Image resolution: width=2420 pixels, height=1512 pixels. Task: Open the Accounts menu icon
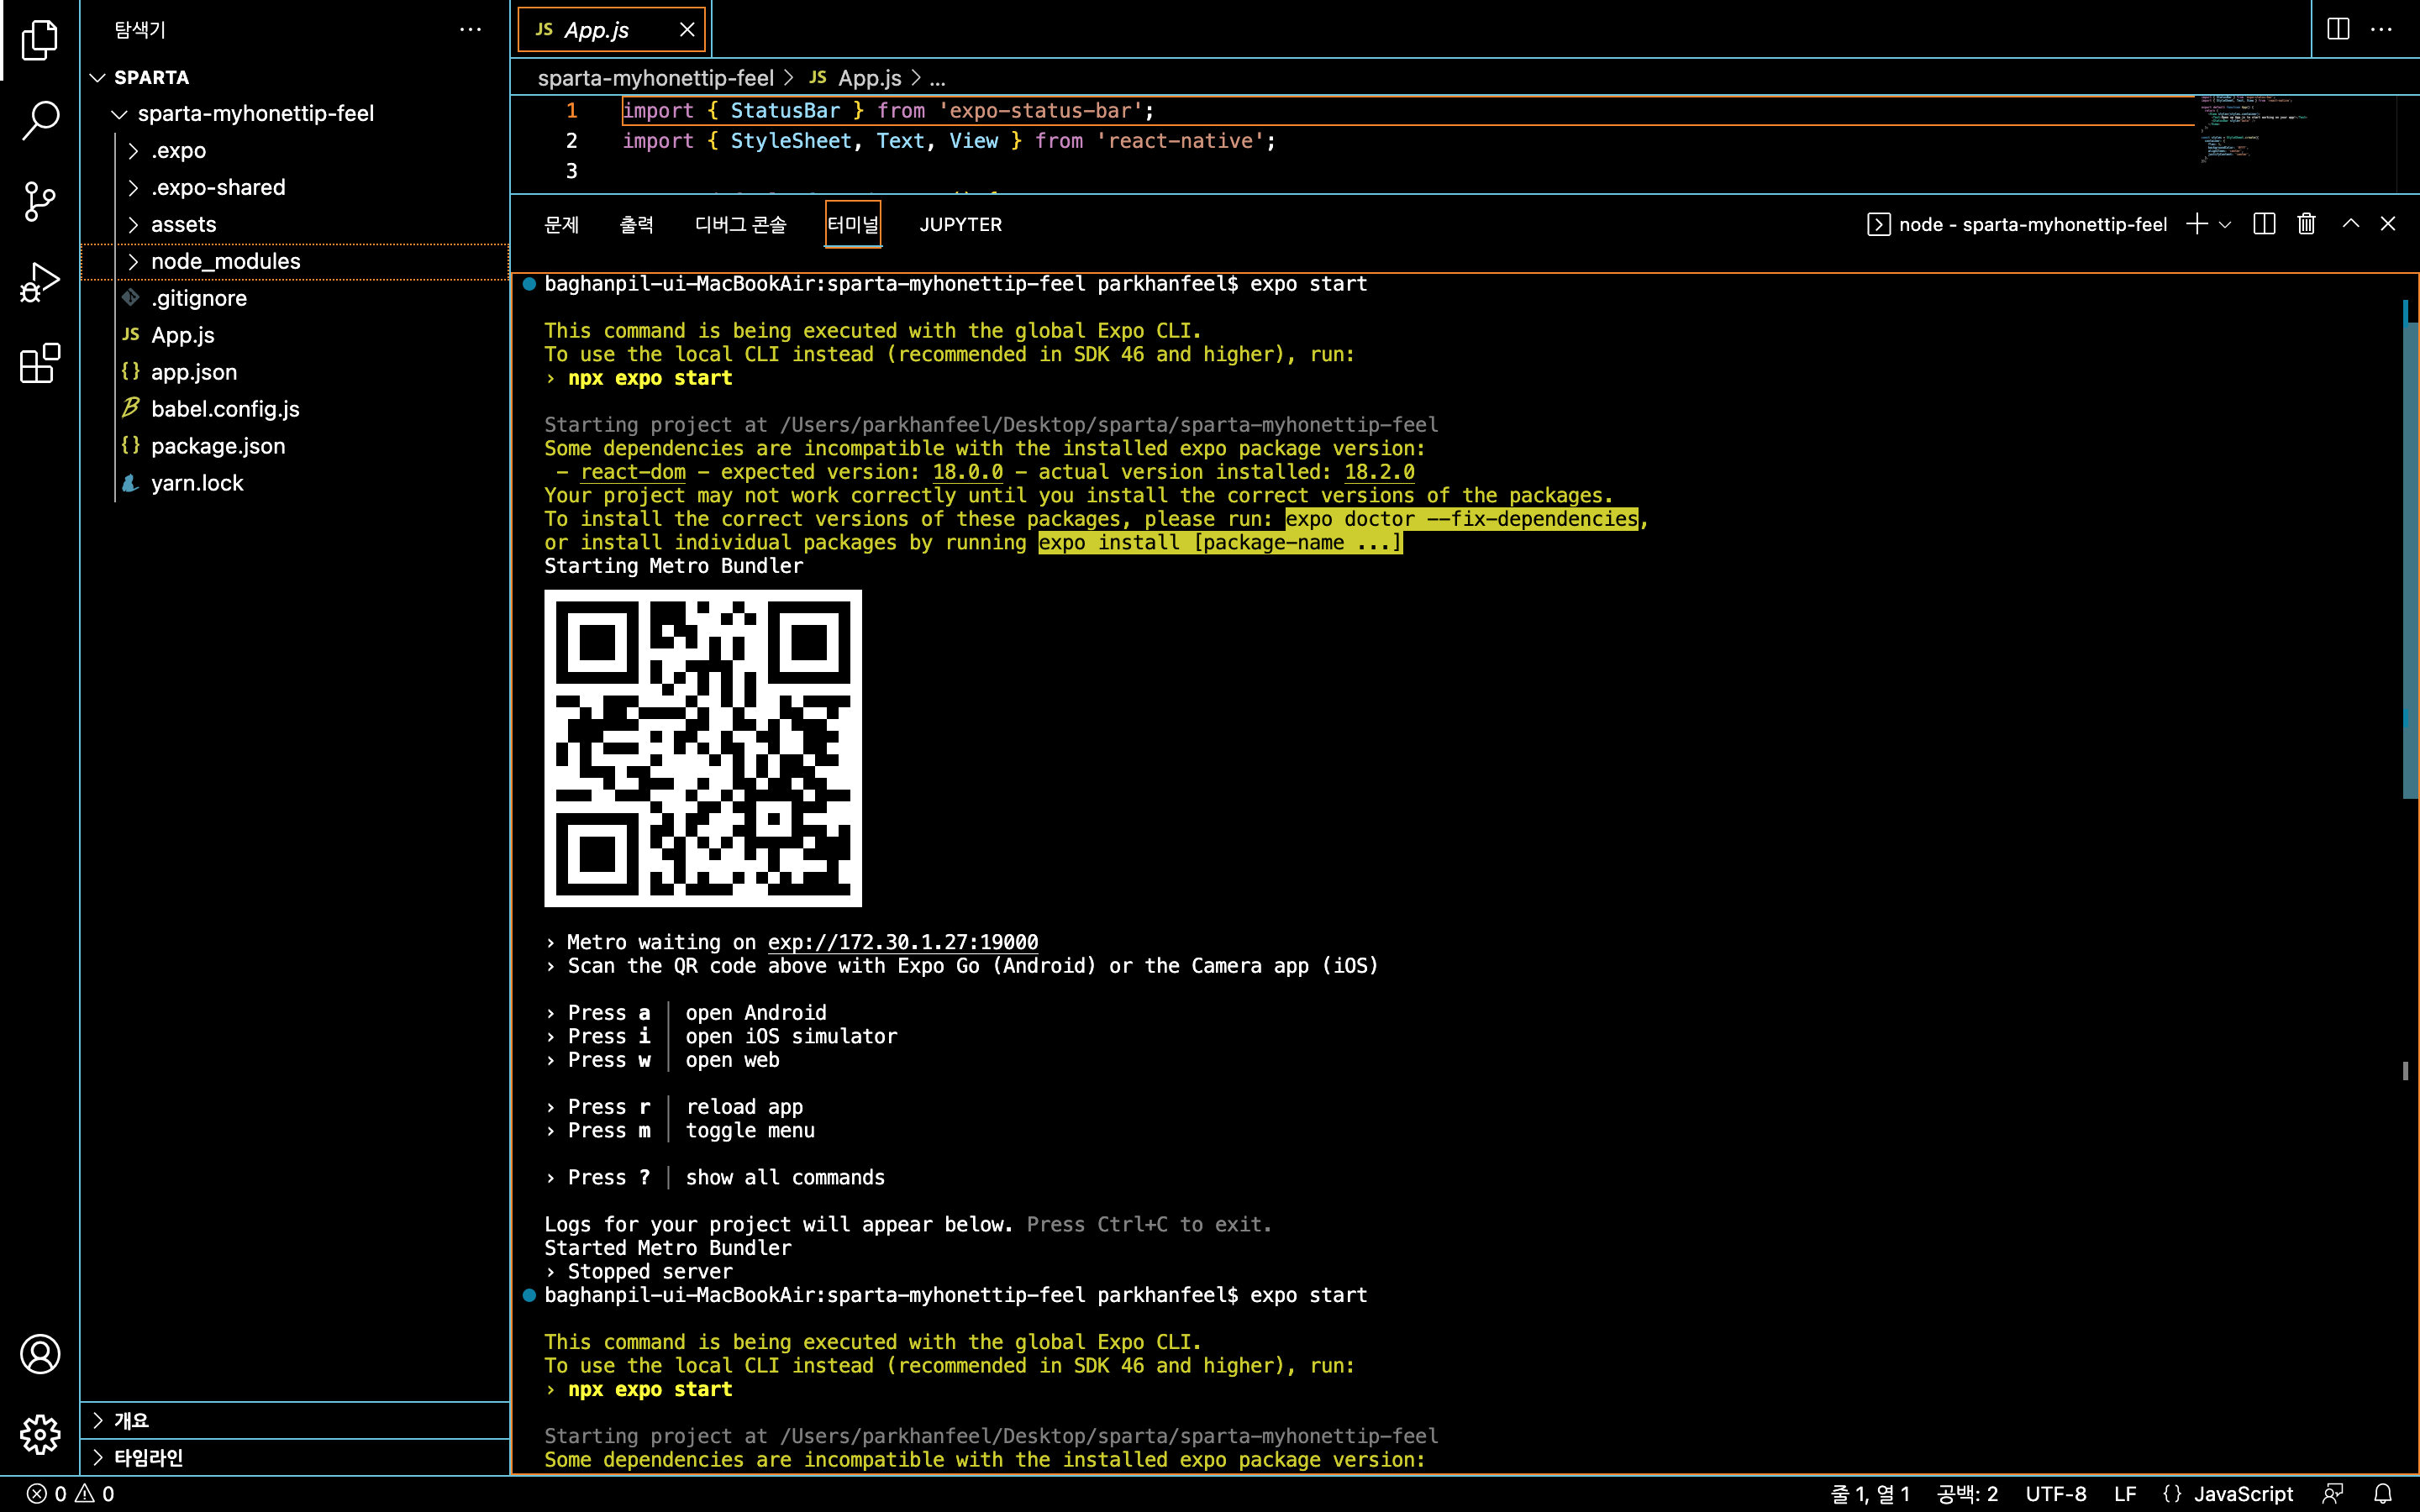pyautogui.click(x=40, y=1354)
